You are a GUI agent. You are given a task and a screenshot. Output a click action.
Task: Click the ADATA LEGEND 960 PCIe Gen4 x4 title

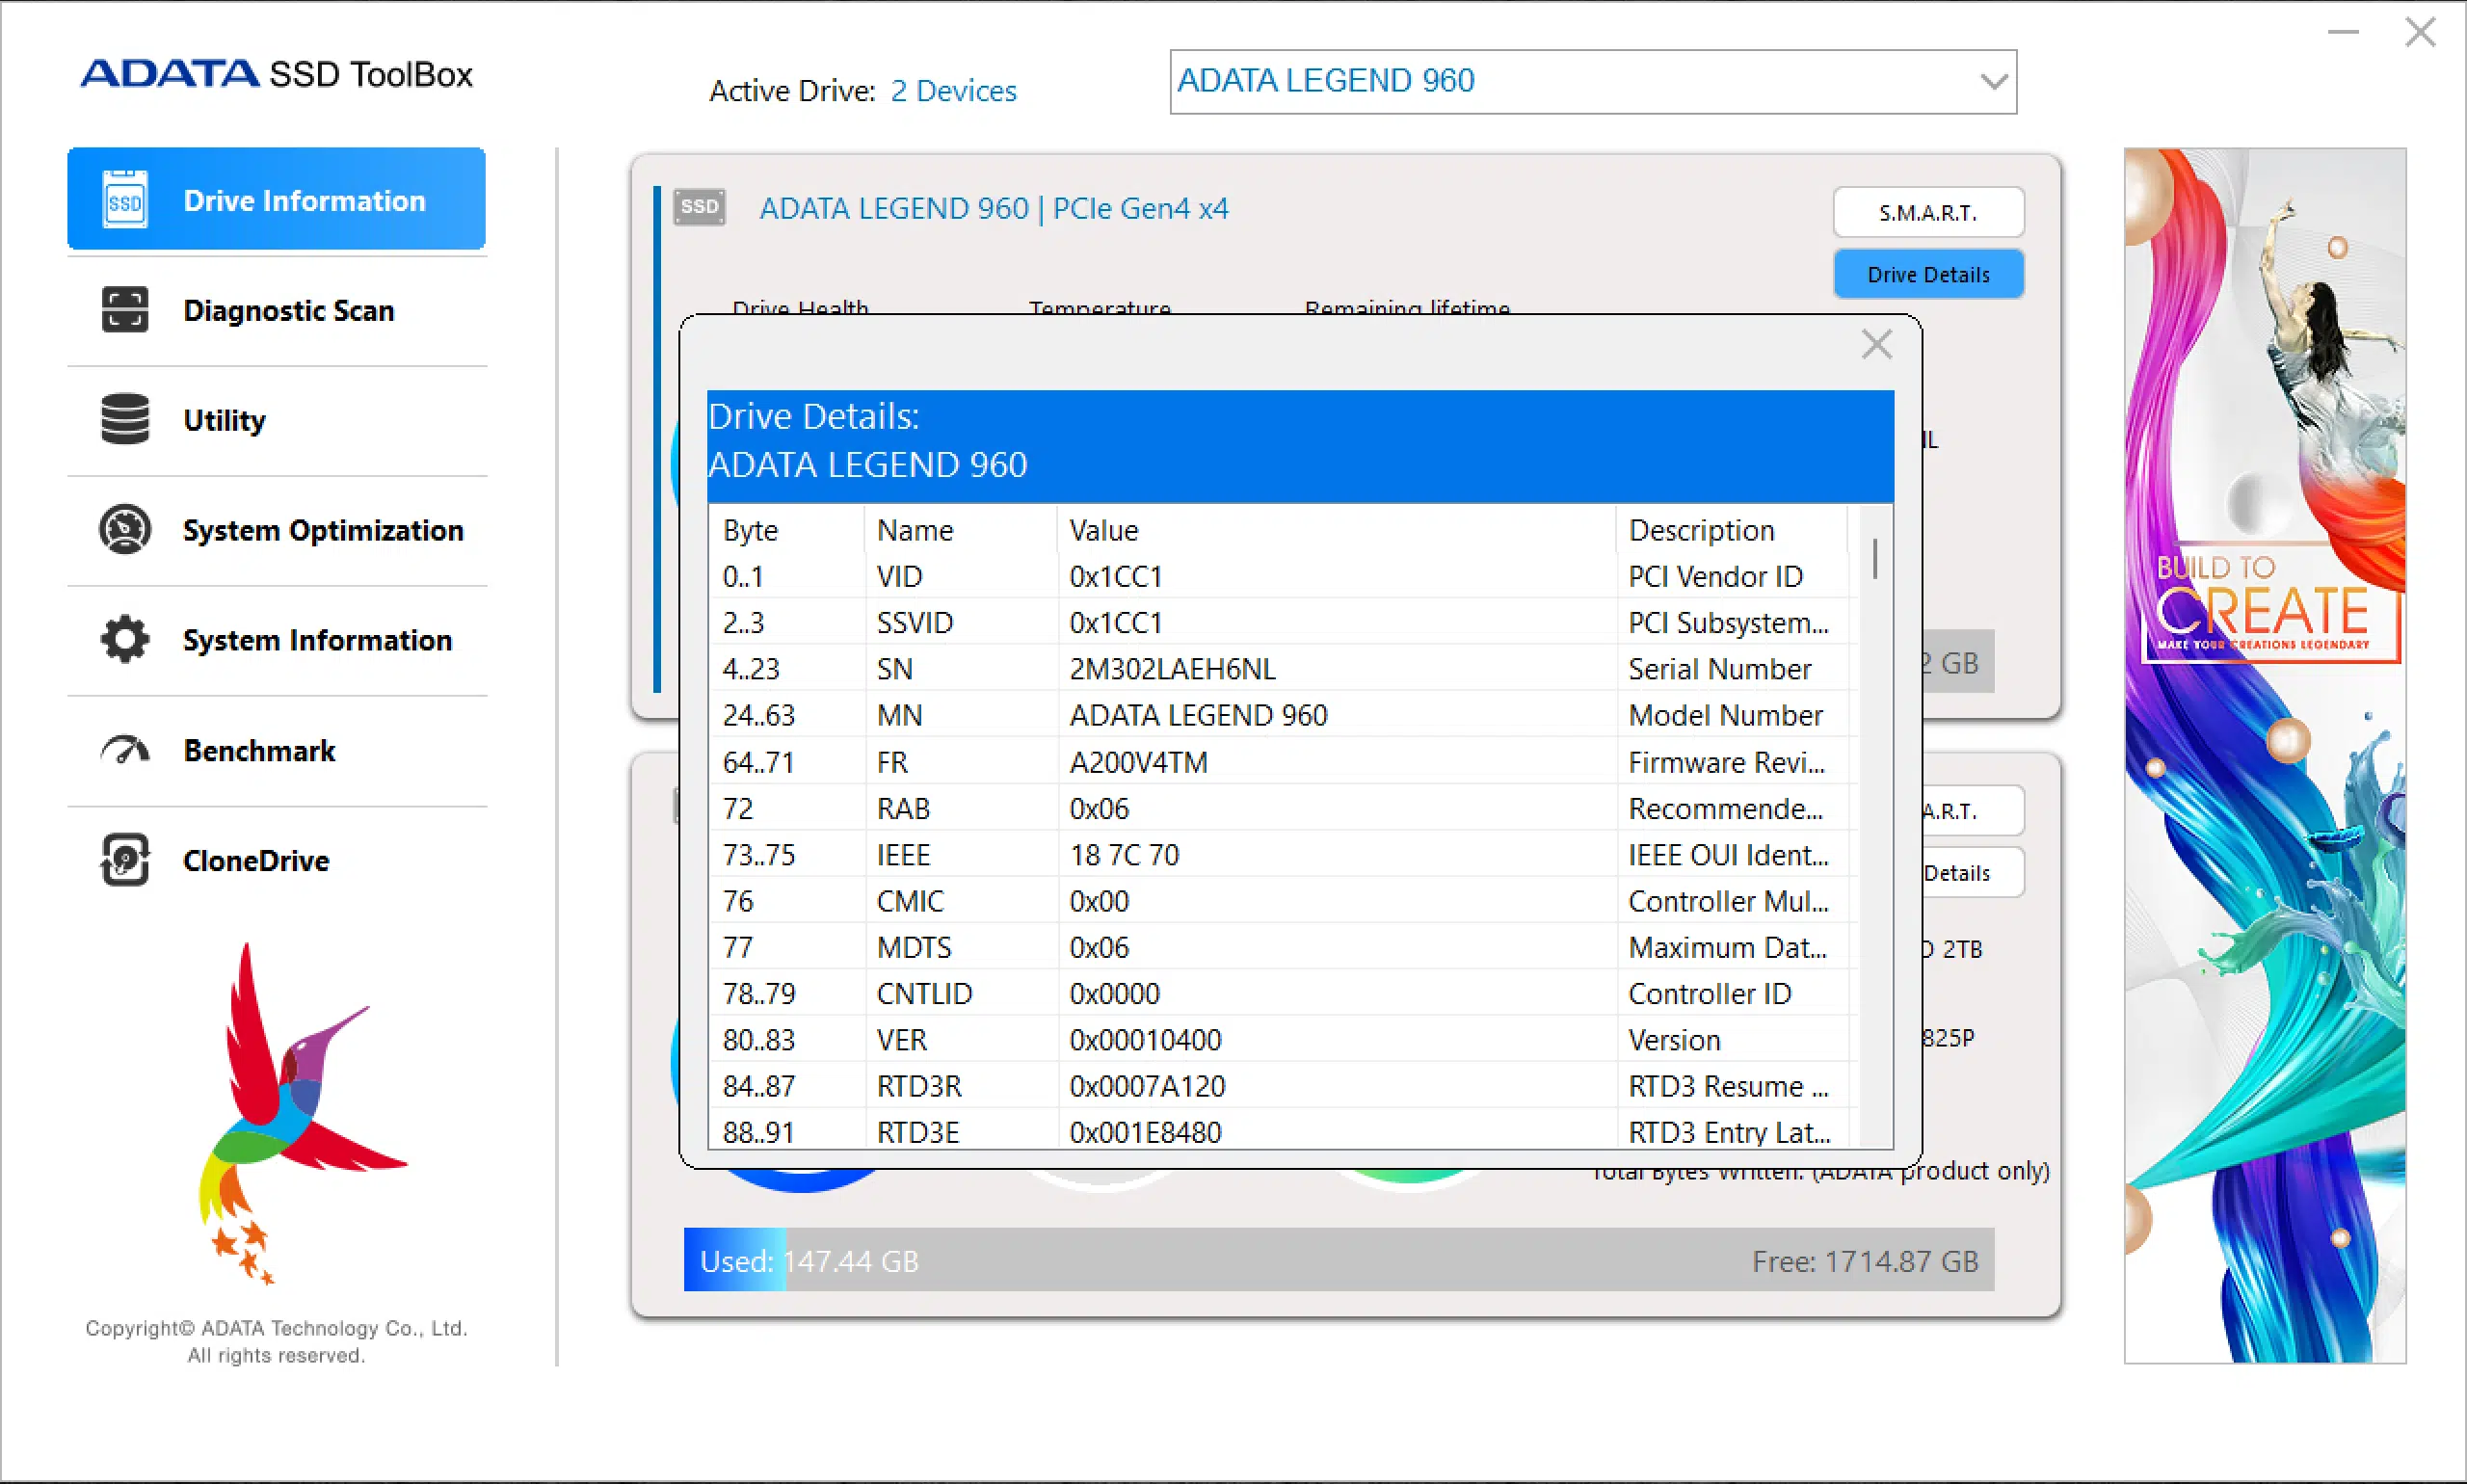click(x=994, y=208)
